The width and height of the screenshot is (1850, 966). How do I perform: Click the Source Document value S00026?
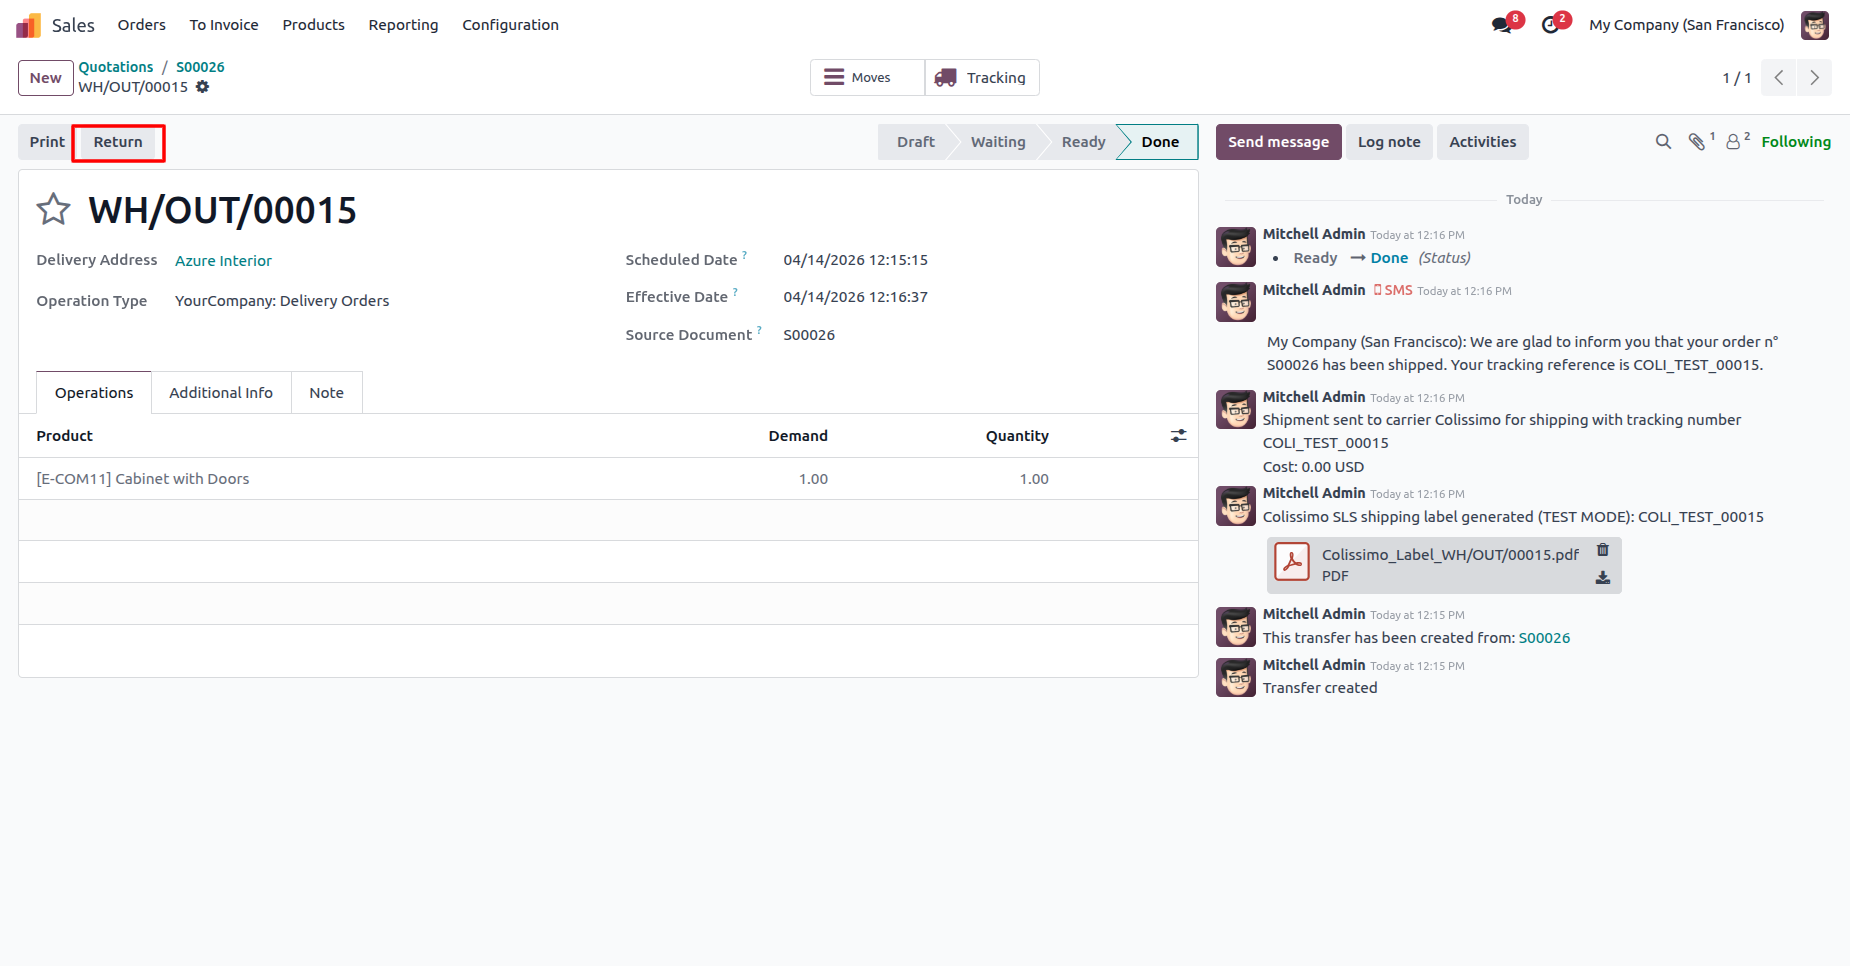click(x=809, y=335)
